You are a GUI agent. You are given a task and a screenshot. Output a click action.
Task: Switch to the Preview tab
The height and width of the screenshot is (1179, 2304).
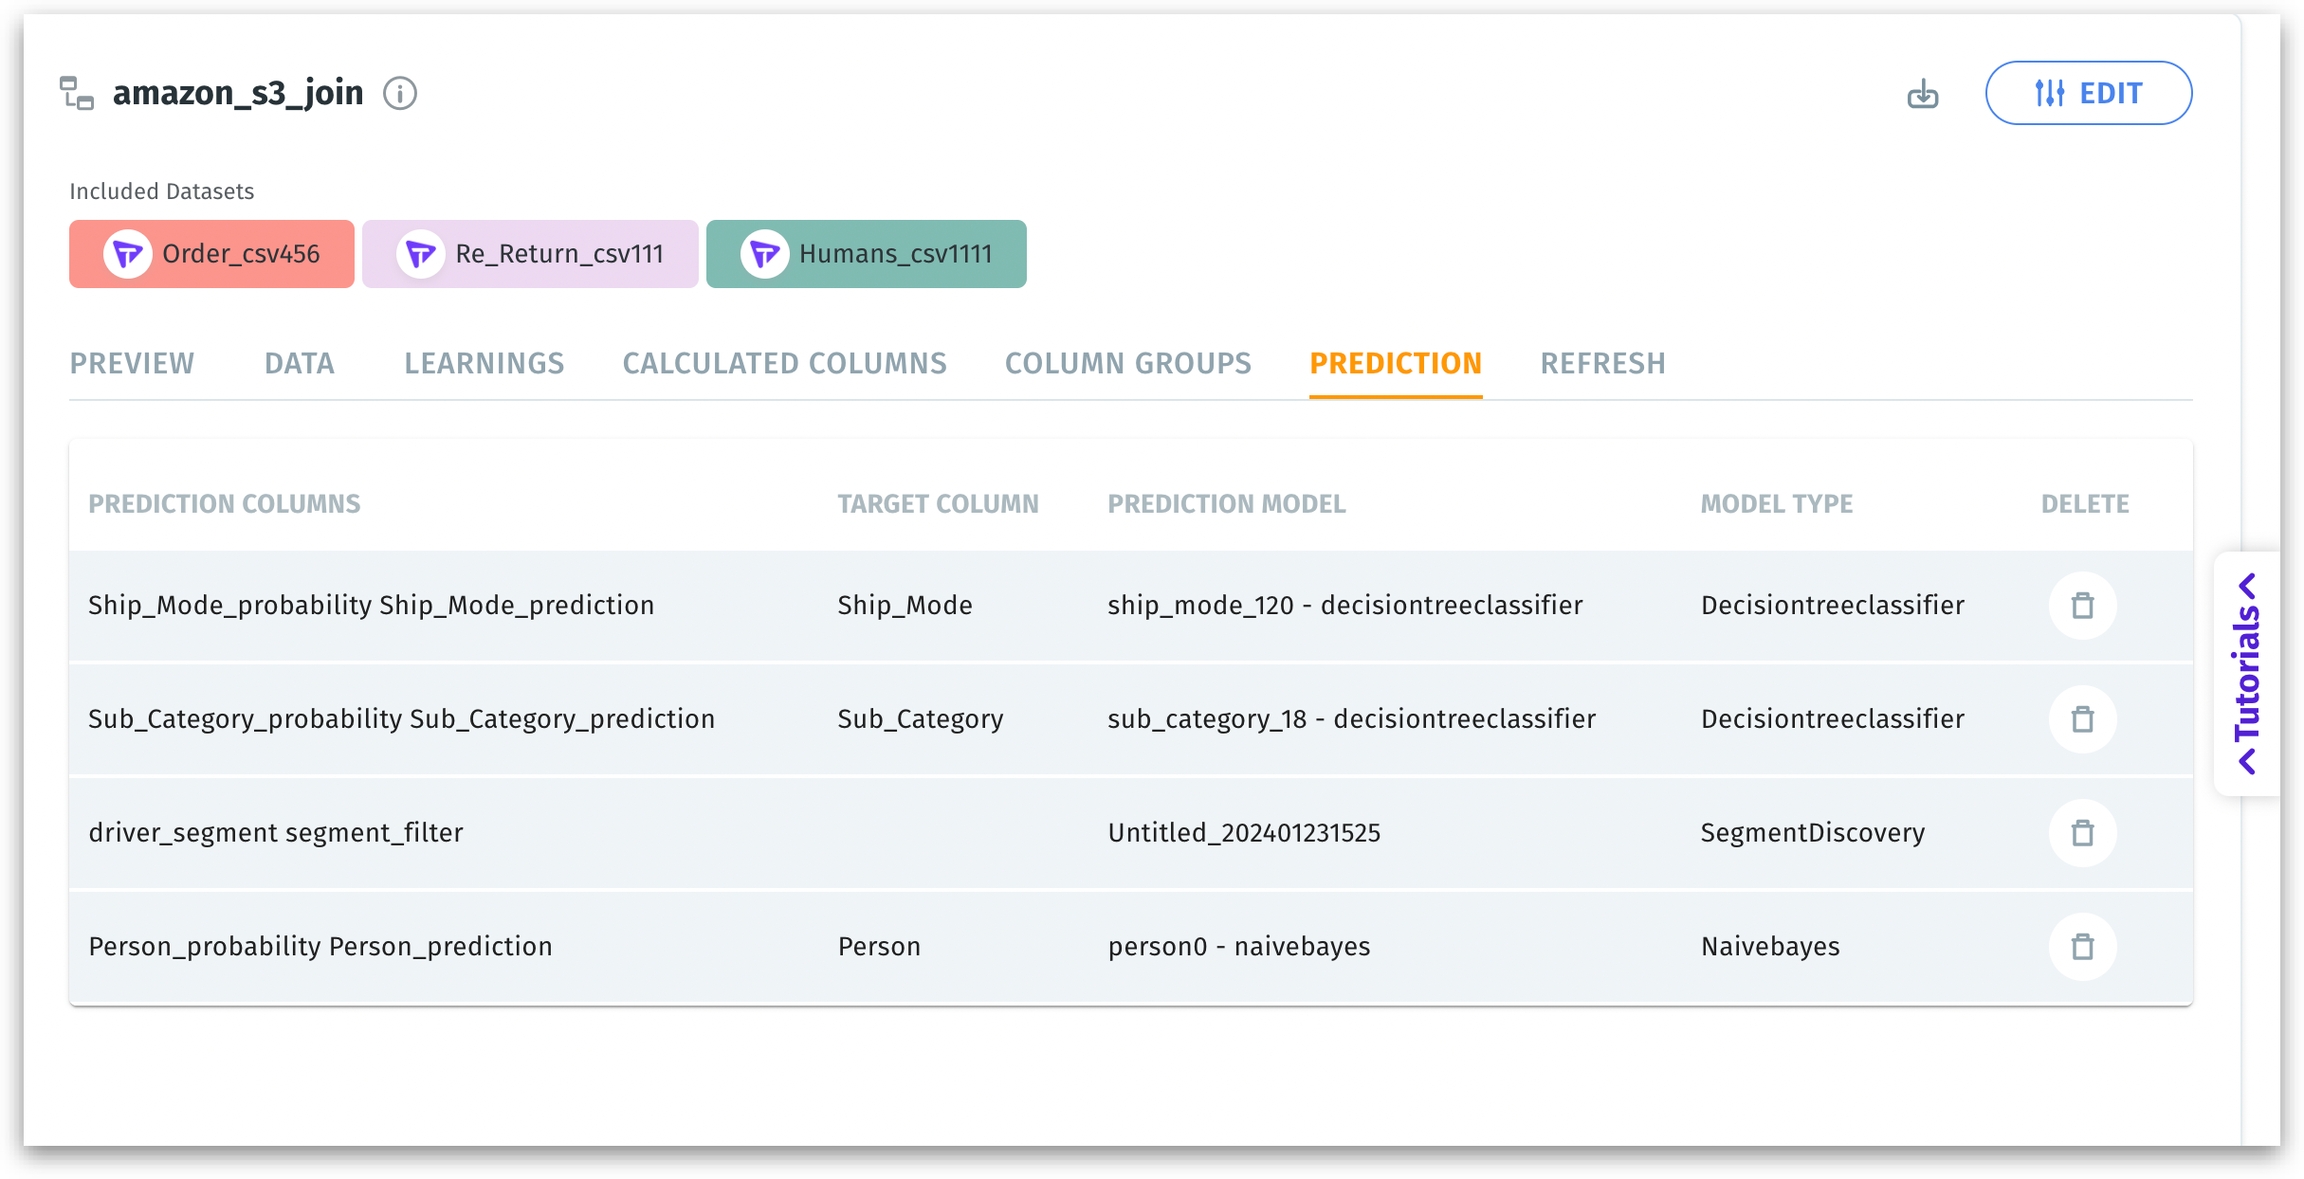132,363
